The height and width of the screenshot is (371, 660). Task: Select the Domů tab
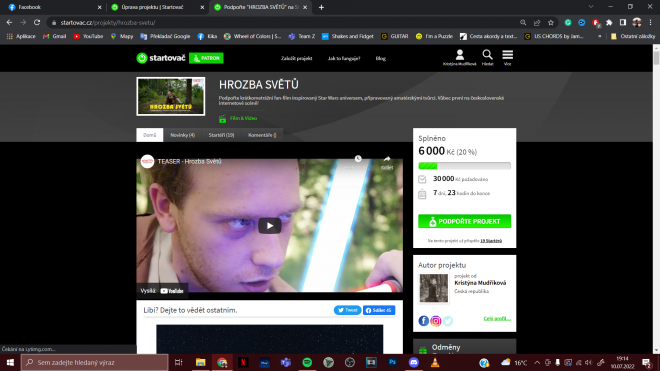(x=149, y=135)
